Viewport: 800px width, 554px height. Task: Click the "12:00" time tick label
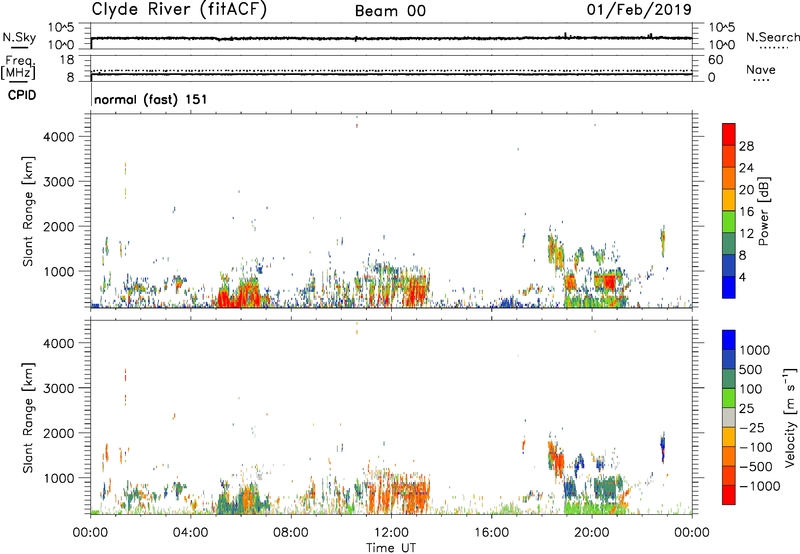tap(391, 533)
